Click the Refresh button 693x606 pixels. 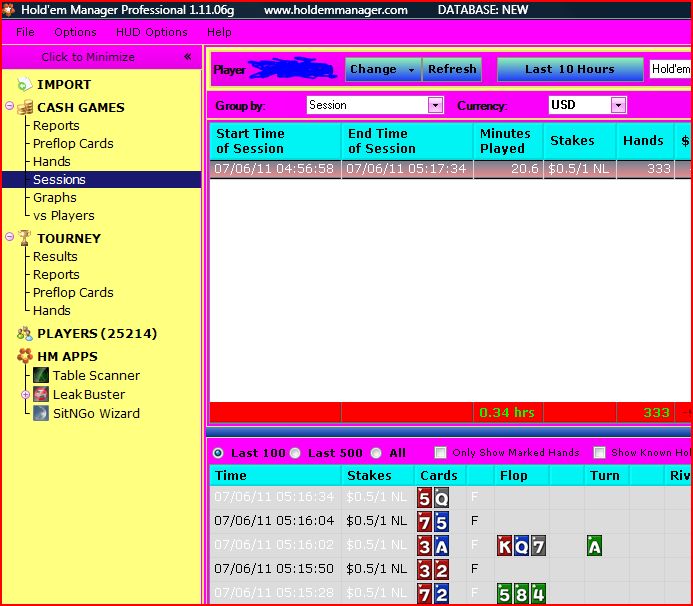pyautogui.click(x=452, y=69)
